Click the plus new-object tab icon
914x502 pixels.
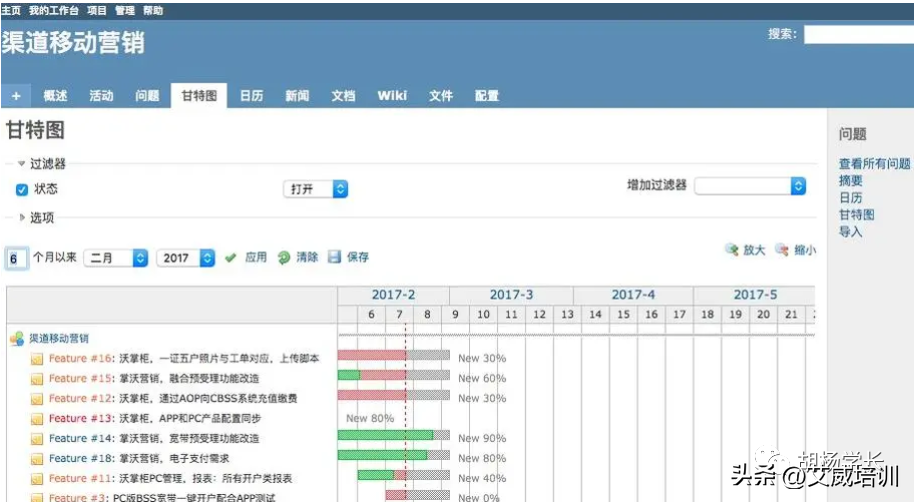coord(16,96)
